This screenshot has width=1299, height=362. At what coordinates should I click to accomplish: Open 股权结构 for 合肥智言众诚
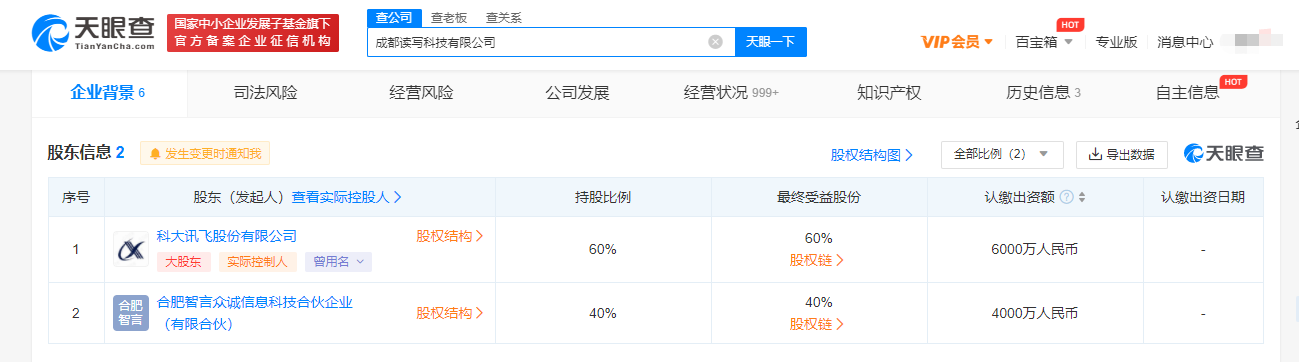coord(450,313)
